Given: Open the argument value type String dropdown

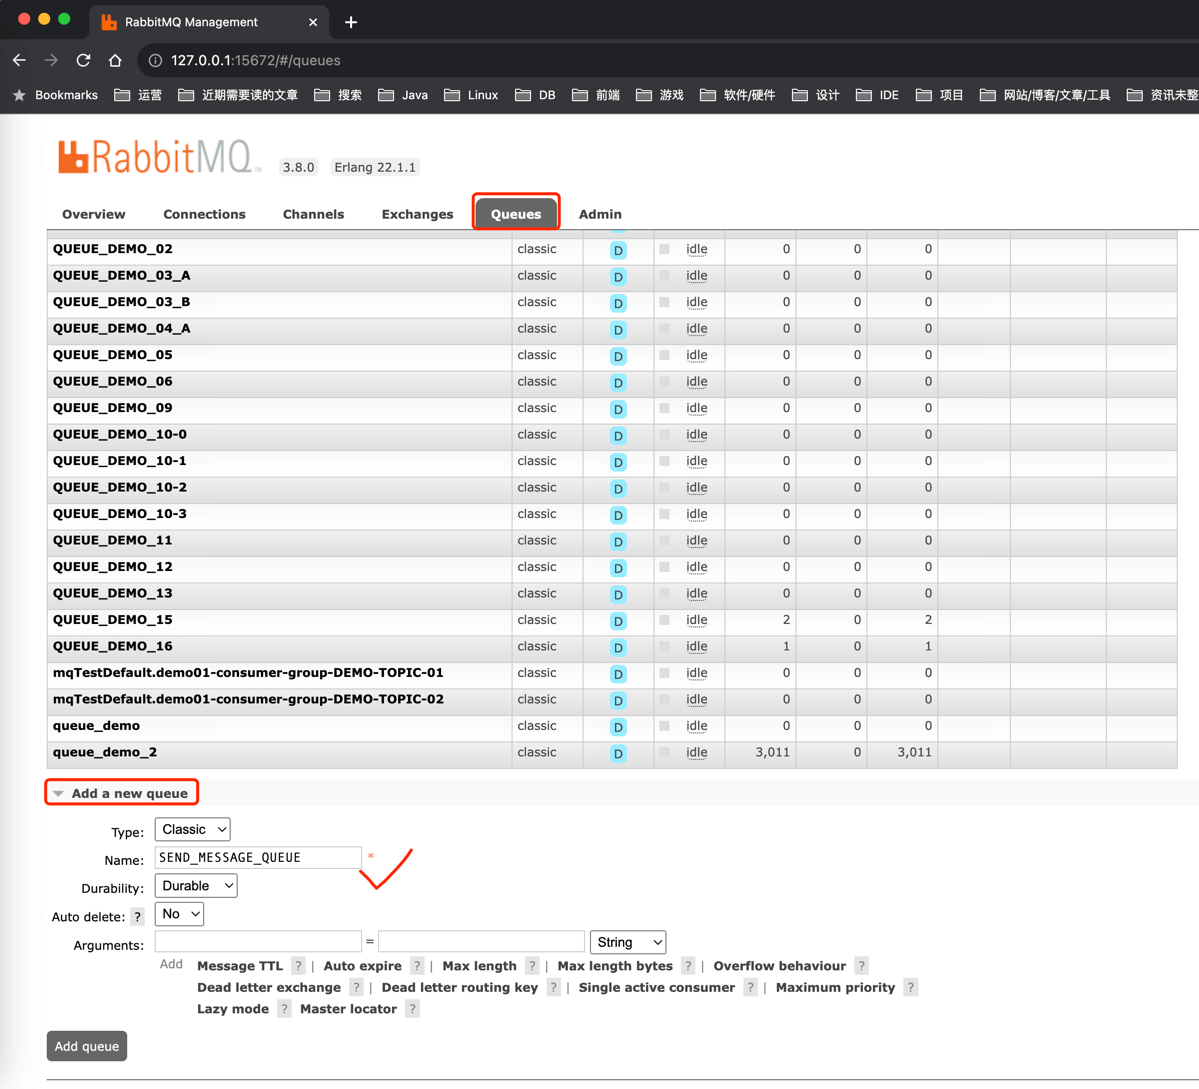Looking at the screenshot, I should (628, 942).
